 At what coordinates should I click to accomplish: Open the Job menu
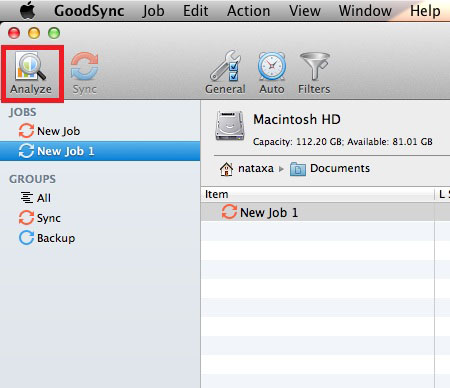pyautogui.click(x=153, y=11)
